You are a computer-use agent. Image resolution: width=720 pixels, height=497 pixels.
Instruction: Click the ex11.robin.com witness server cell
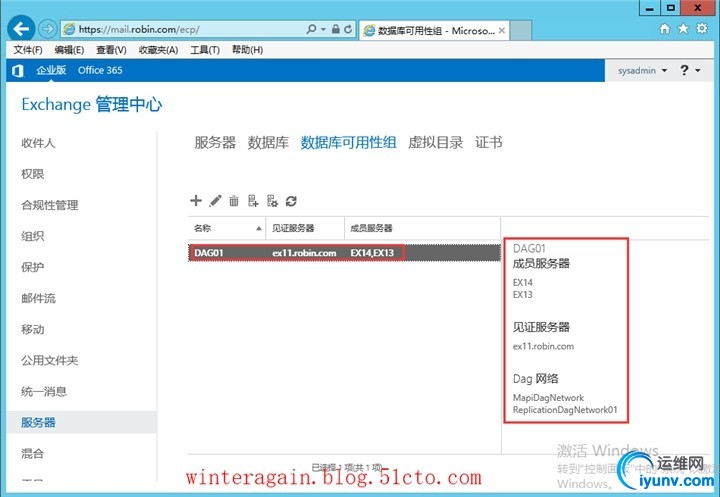click(304, 253)
